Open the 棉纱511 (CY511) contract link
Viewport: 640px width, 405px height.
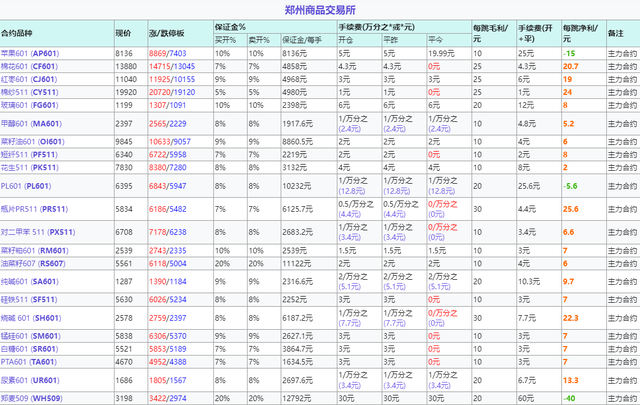(x=29, y=92)
